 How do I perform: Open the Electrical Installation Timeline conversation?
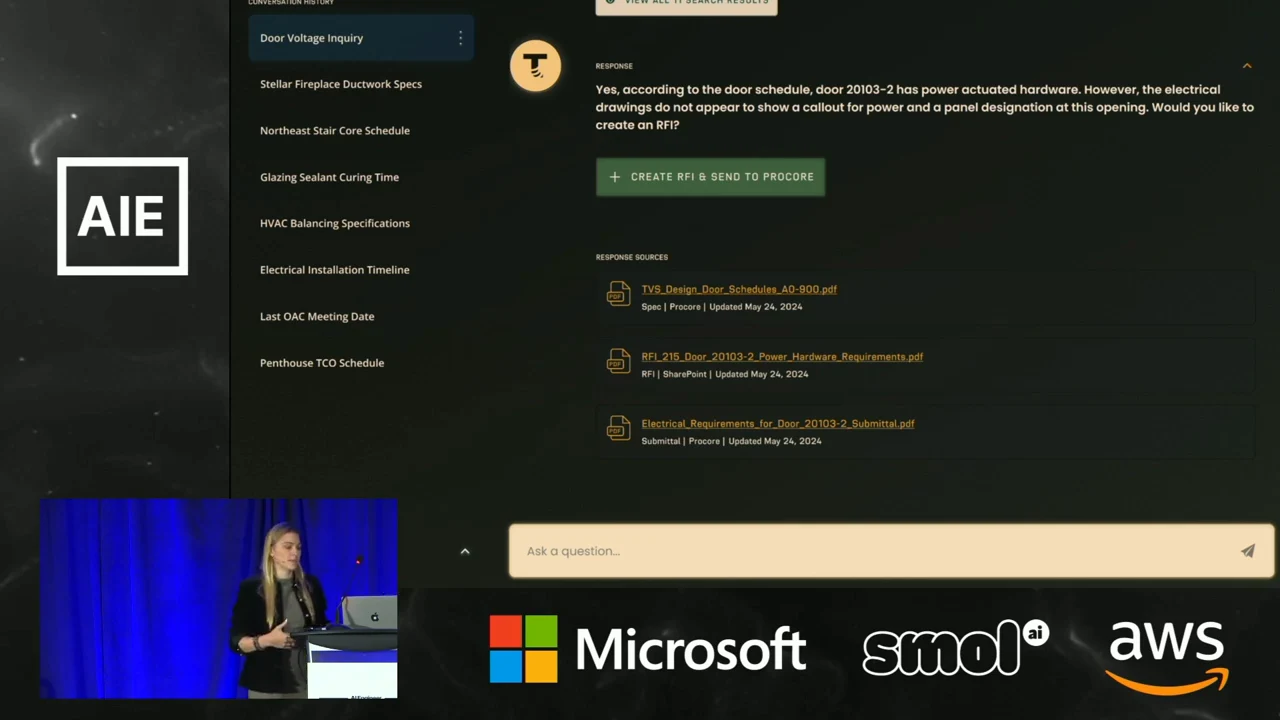(335, 270)
